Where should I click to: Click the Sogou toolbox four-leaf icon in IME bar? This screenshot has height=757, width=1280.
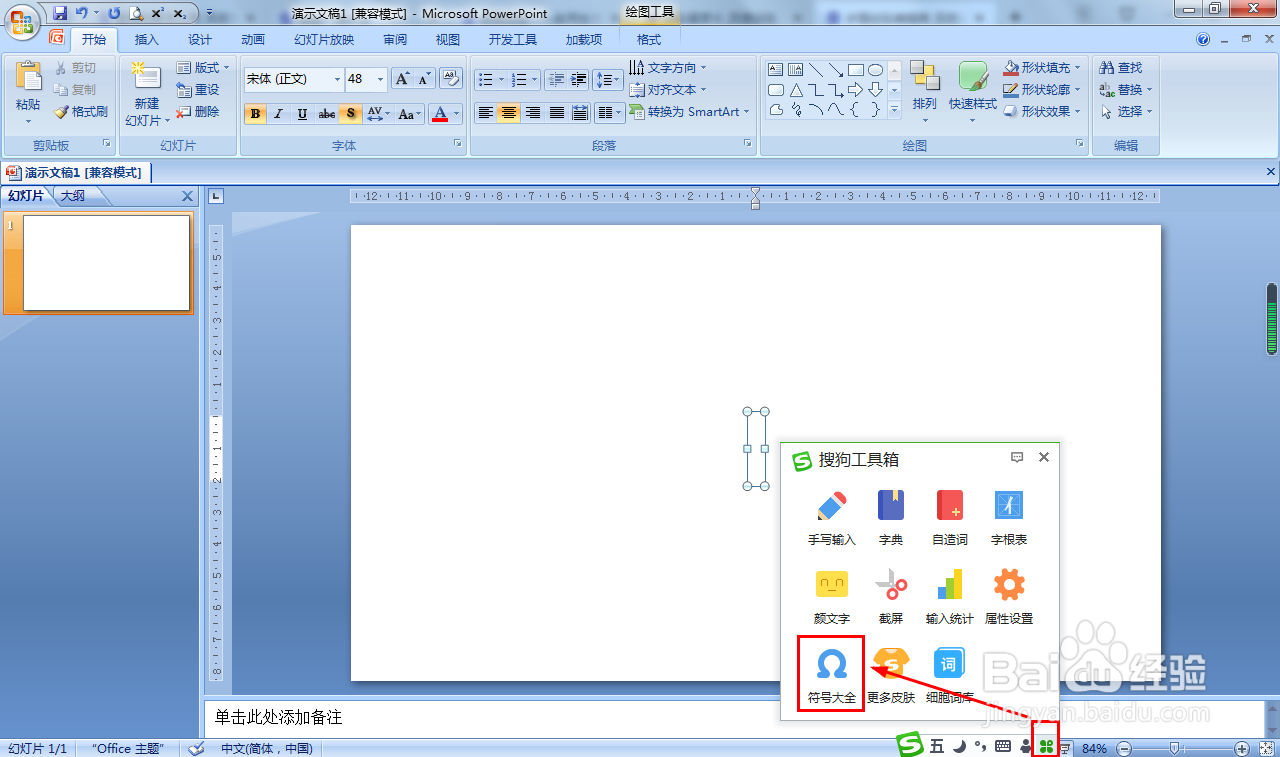coord(1046,746)
